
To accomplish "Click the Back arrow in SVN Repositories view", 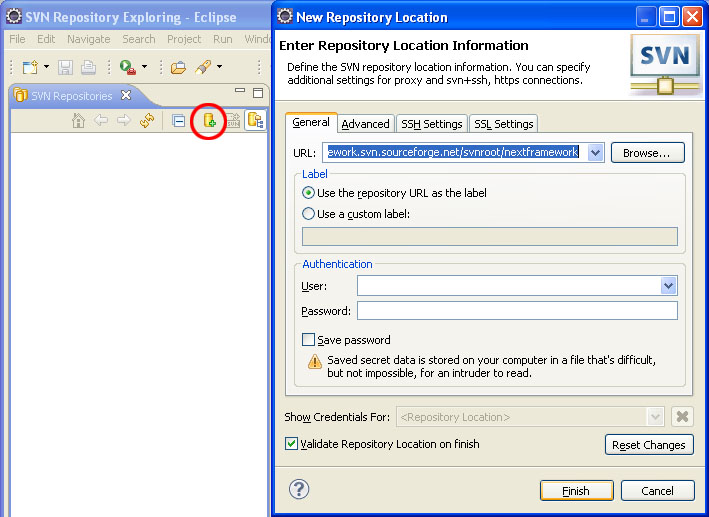I will [101, 120].
